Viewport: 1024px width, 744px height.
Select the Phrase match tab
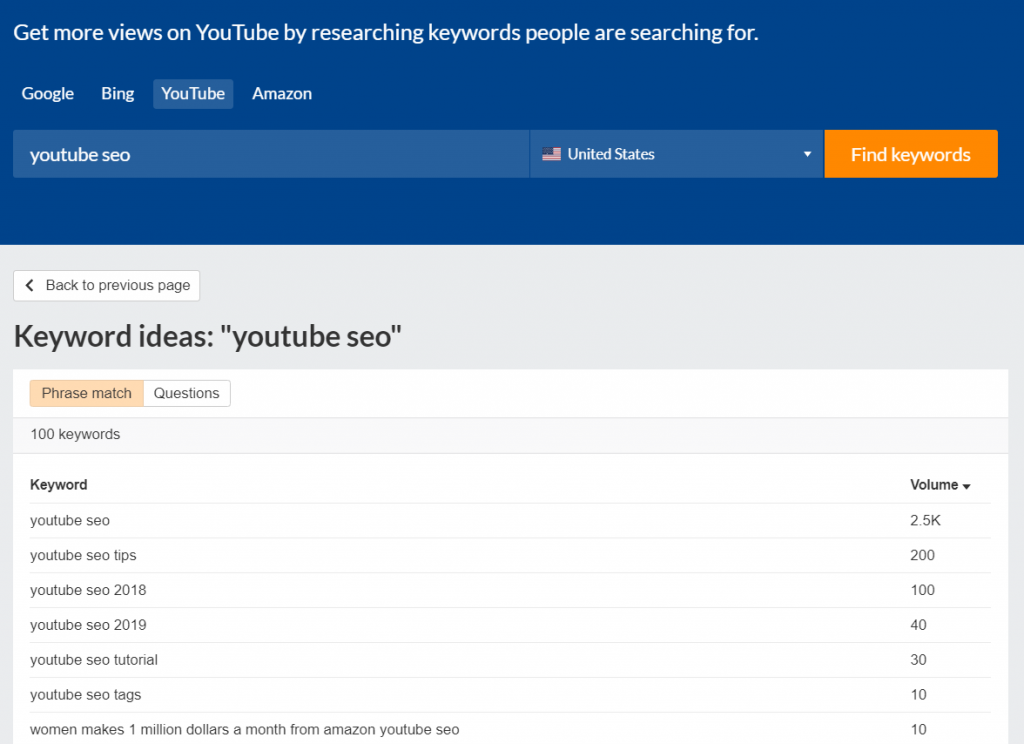click(x=86, y=393)
